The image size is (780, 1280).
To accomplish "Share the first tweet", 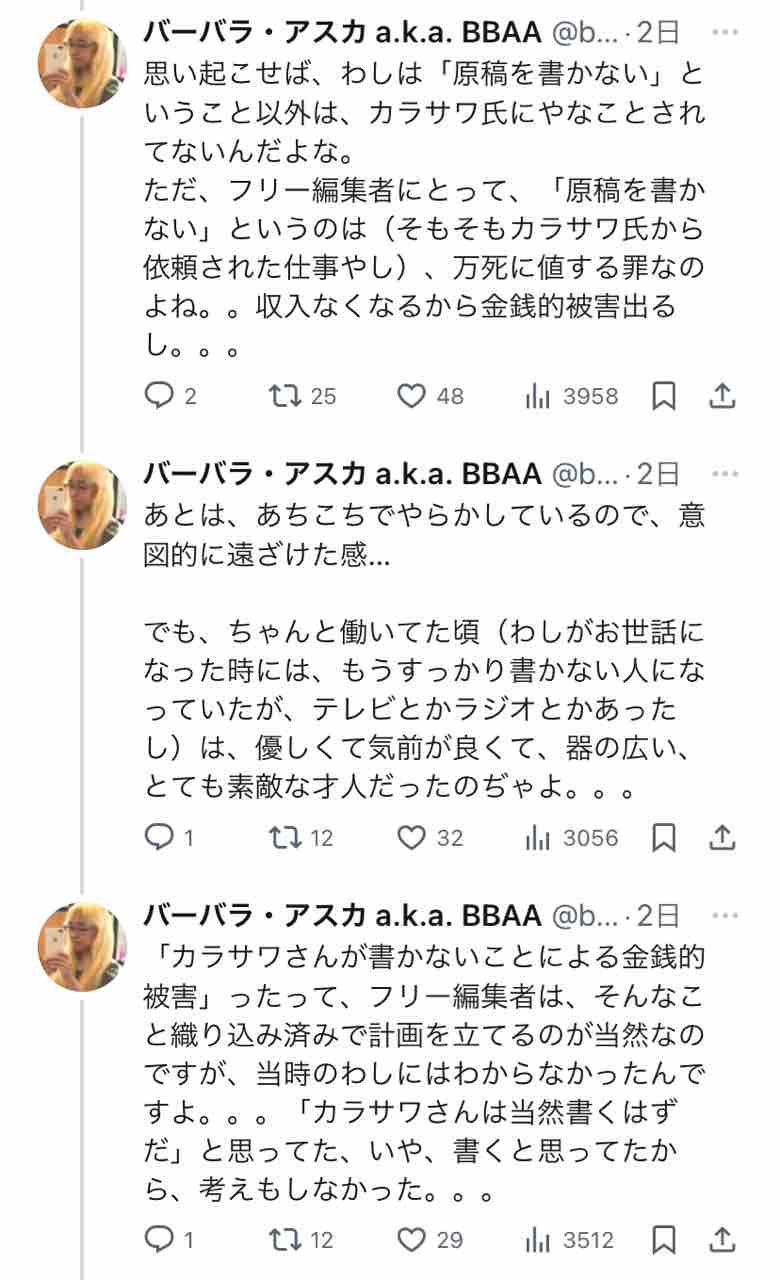I will pos(722,396).
